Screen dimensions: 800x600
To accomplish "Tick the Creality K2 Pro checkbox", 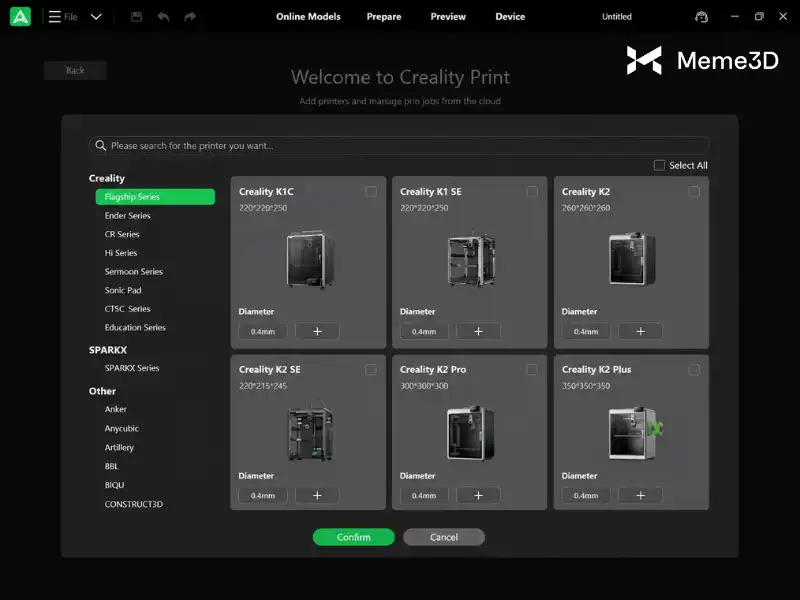I will click(x=532, y=369).
